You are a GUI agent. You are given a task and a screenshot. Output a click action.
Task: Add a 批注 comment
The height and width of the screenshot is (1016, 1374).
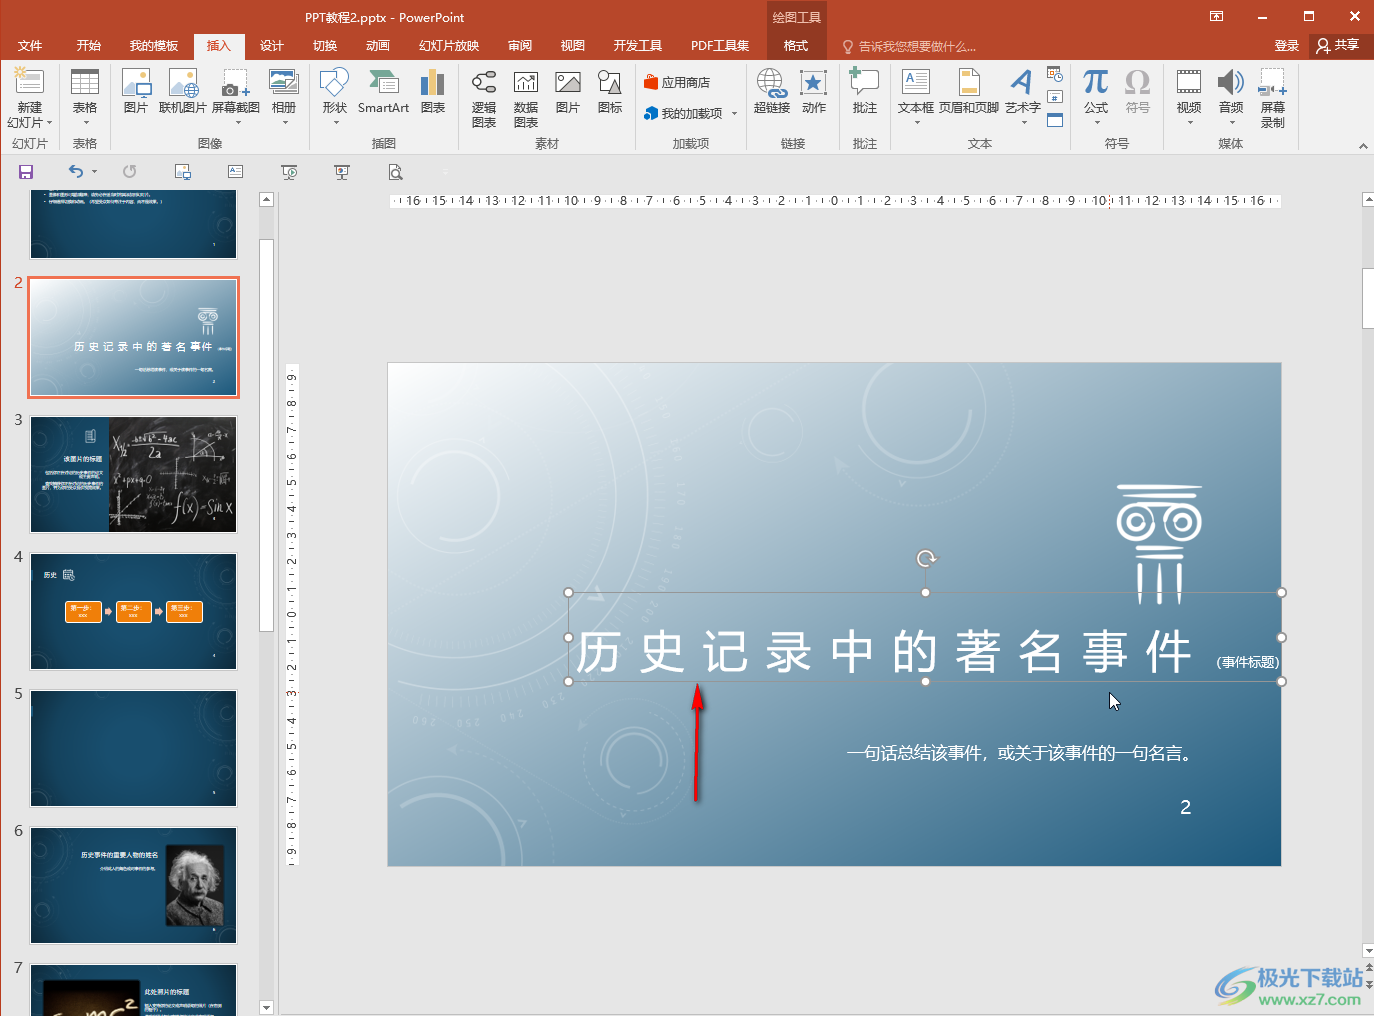click(x=865, y=92)
